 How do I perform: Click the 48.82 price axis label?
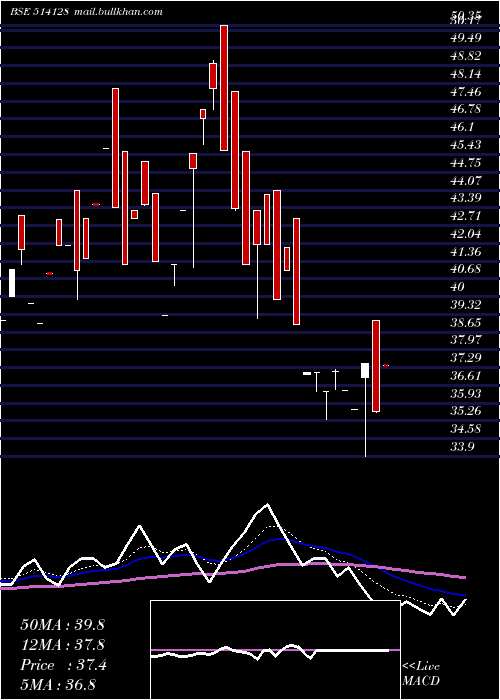pyautogui.click(x=466, y=56)
